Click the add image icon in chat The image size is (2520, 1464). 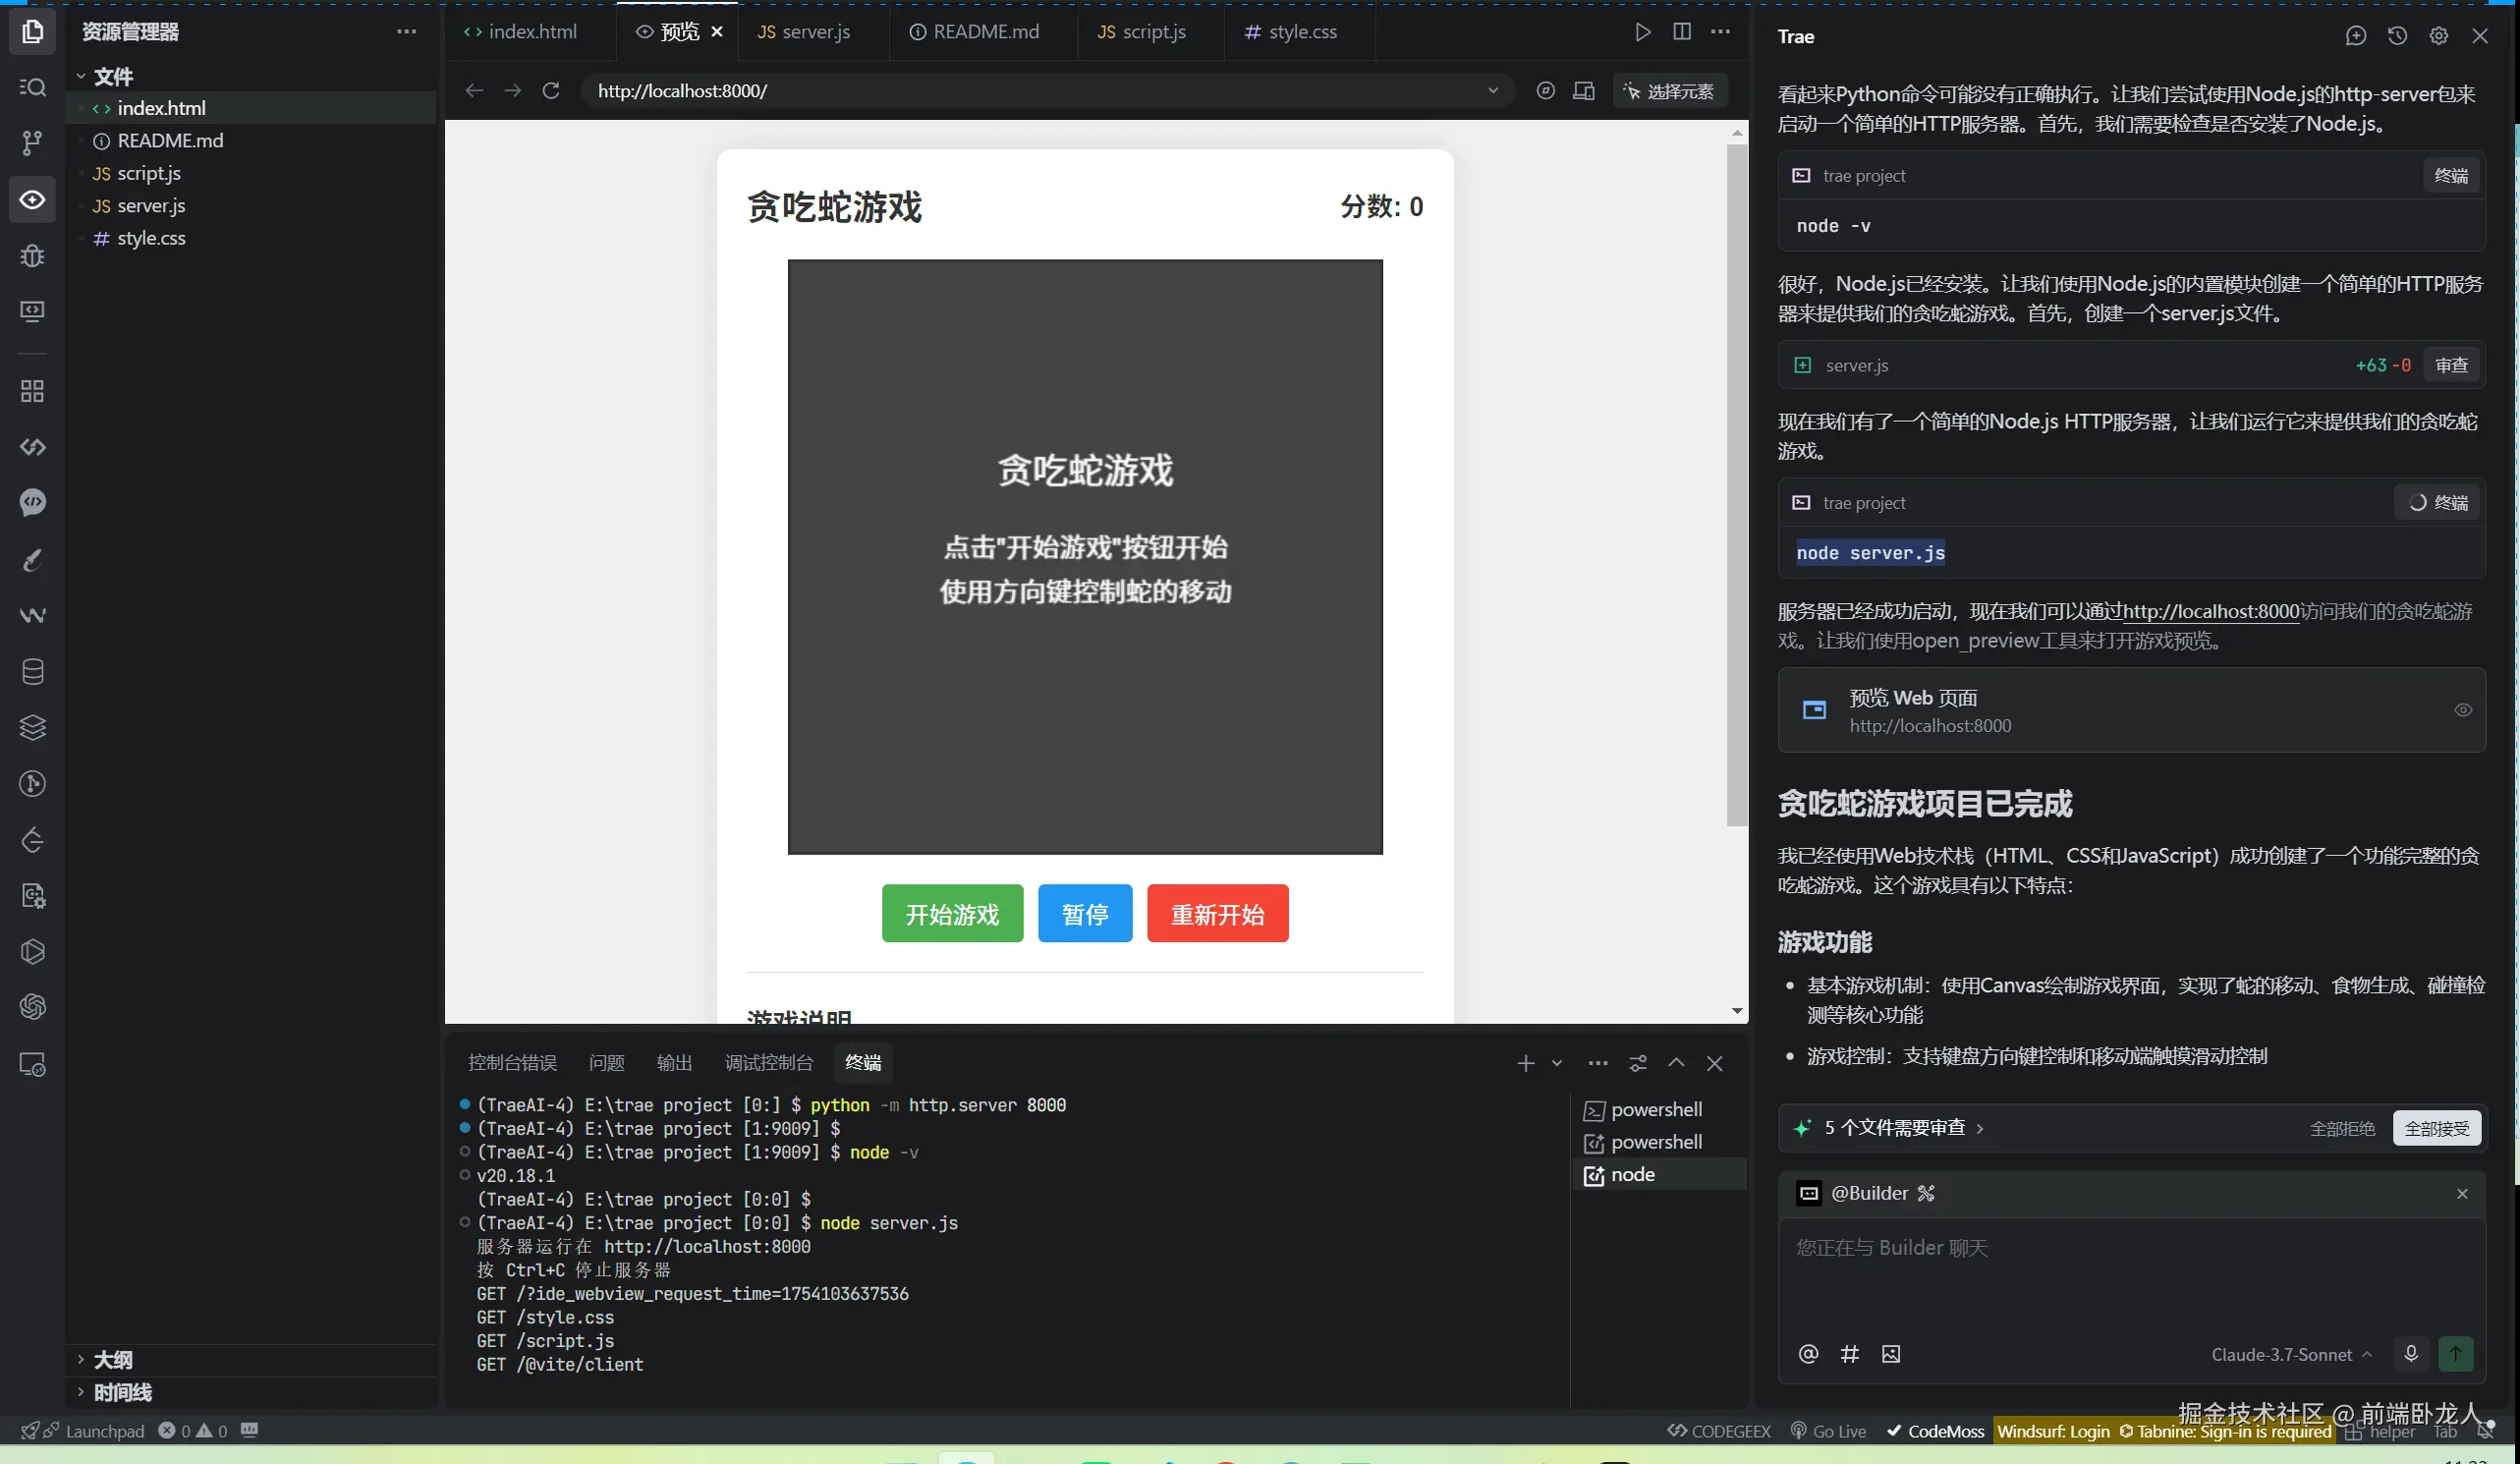tap(1890, 1354)
